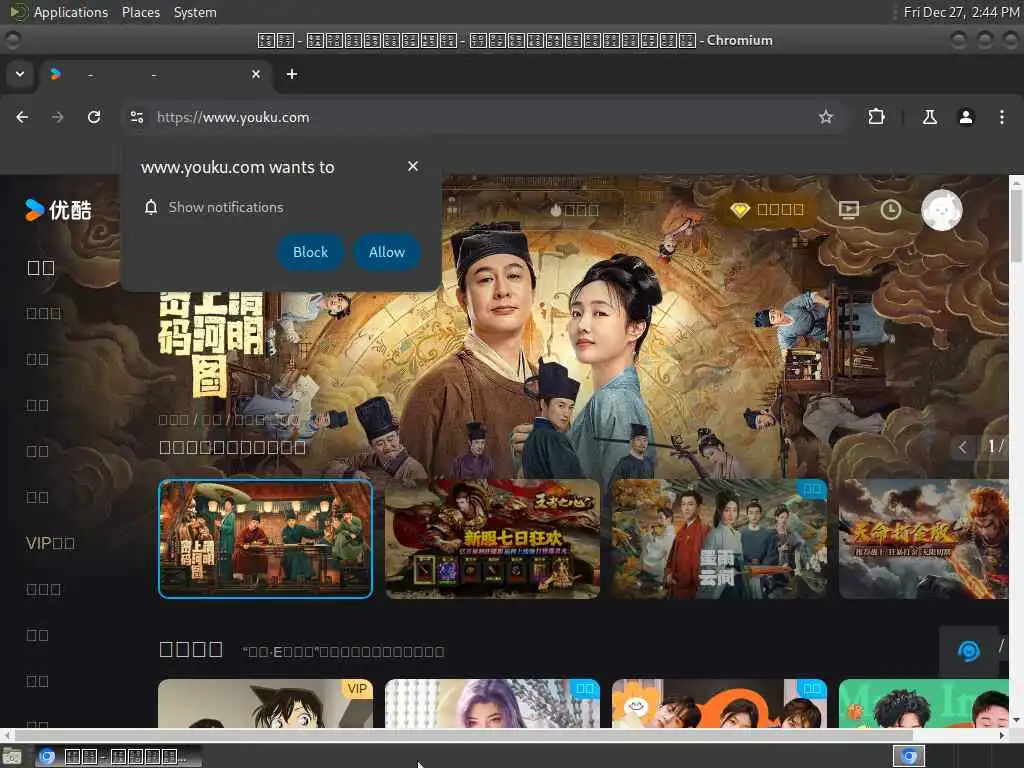The height and width of the screenshot is (768, 1024).
Task: Bookmark this page with the star icon
Action: 826,117
